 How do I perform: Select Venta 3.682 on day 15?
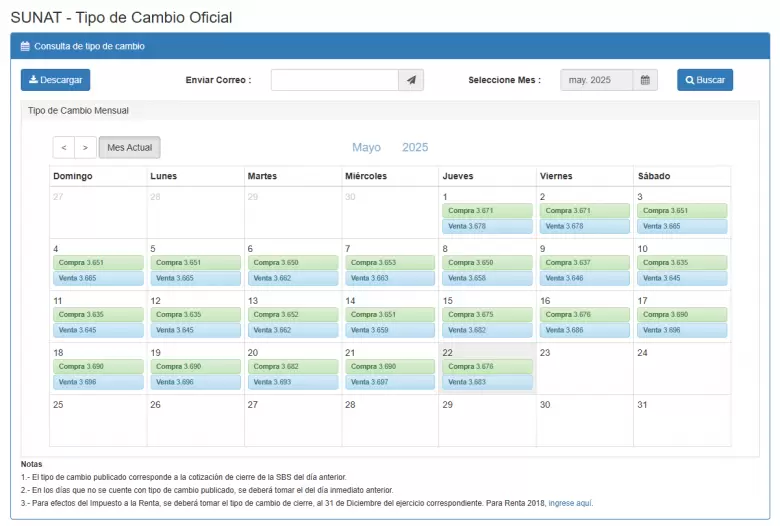click(487, 330)
